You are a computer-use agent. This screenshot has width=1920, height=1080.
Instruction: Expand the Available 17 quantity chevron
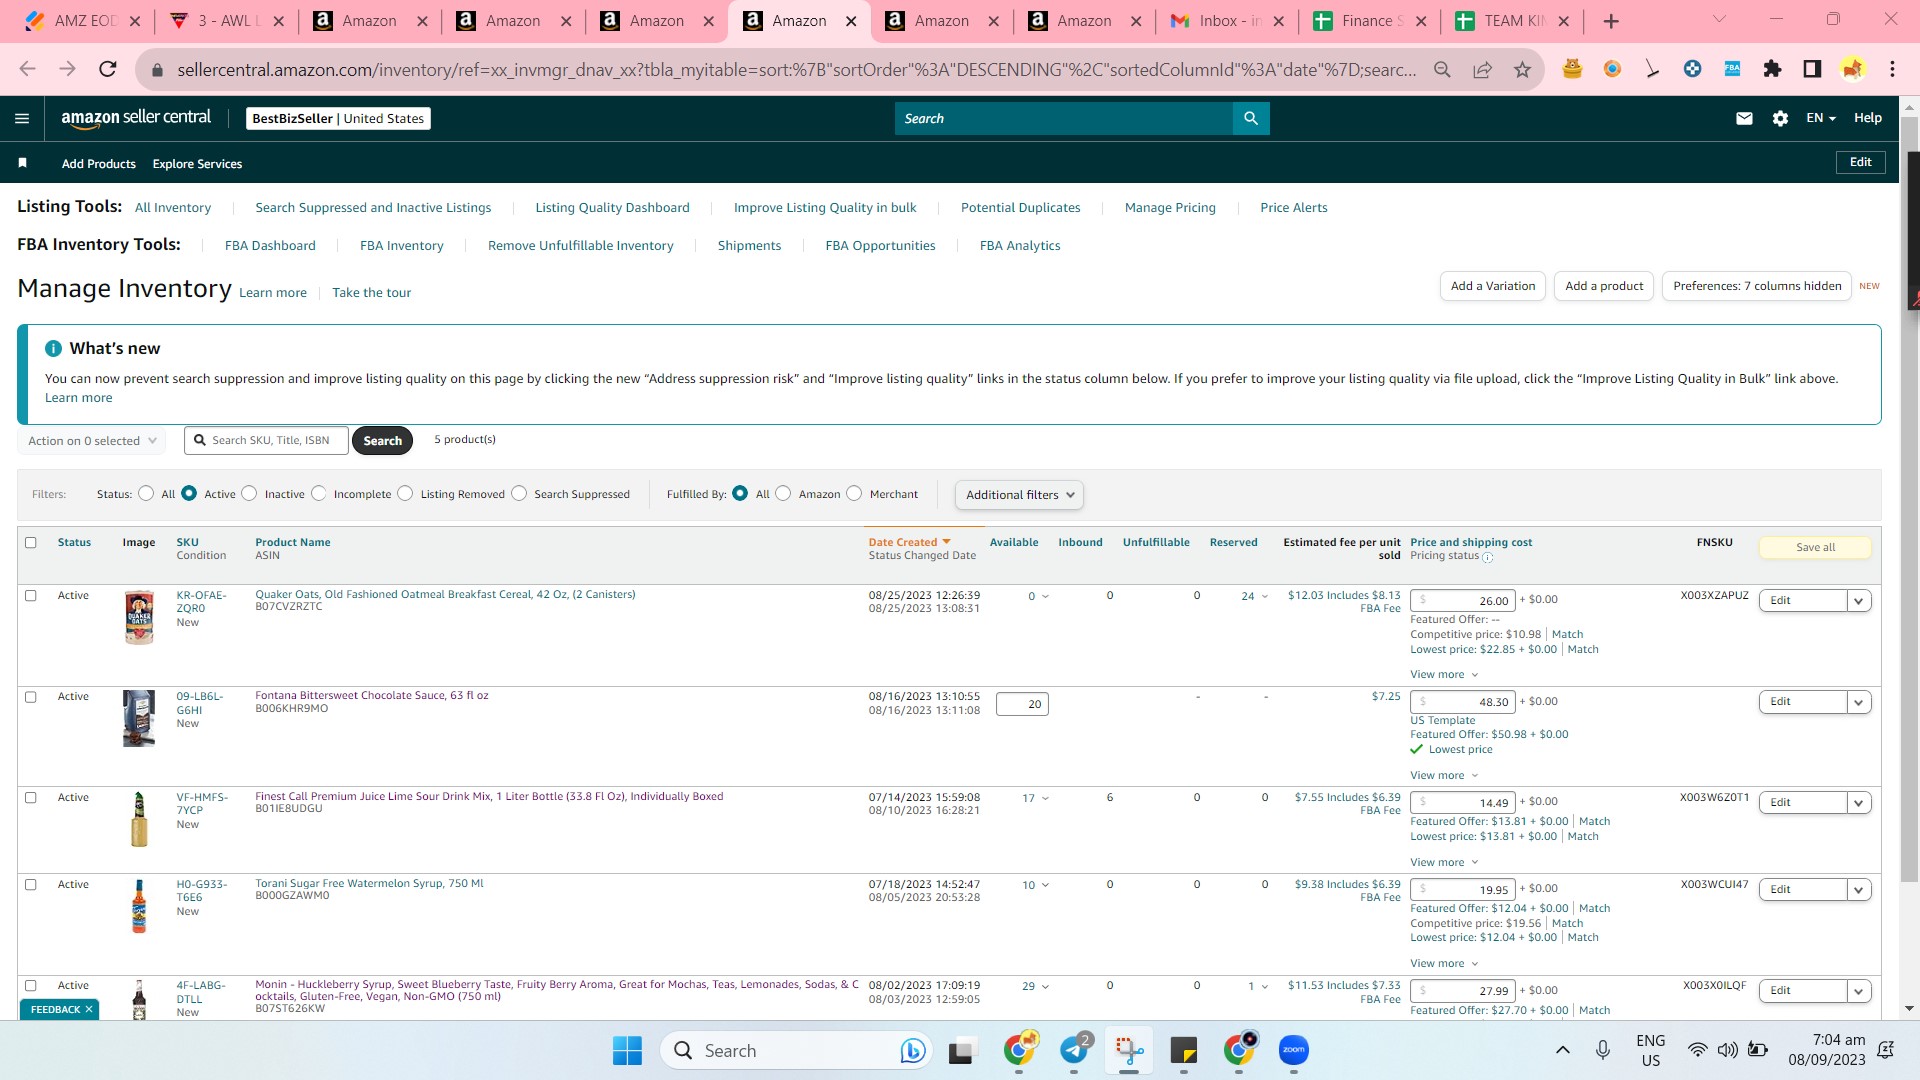tap(1045, 798)
